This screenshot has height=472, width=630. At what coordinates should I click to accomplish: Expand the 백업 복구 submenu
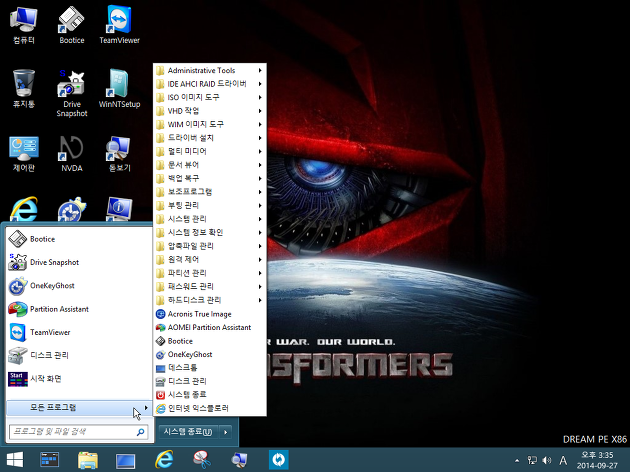pyautogui.click(x=210, y=179)
